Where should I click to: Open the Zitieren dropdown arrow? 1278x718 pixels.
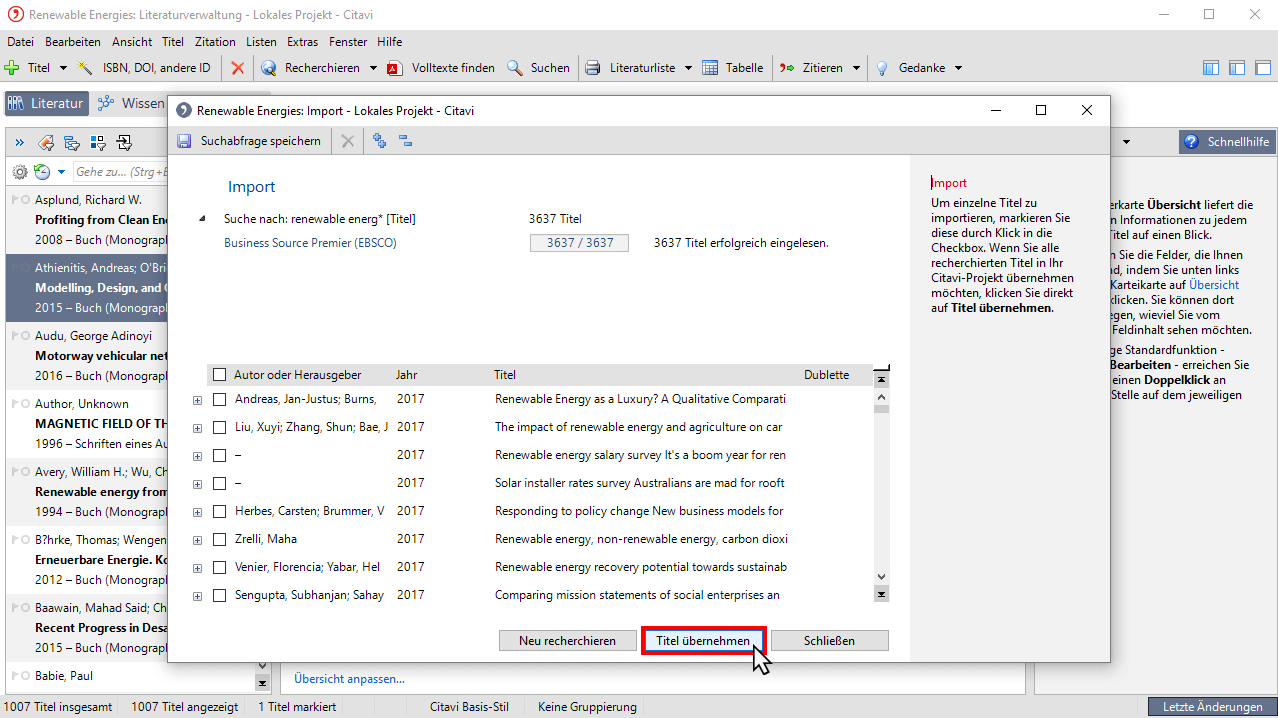(x=856, y=68)
